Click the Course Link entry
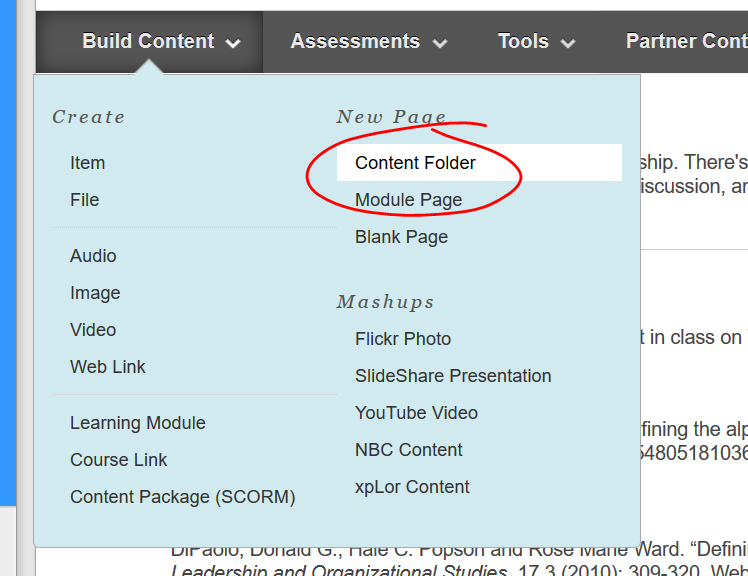 [x=119, y=460]
